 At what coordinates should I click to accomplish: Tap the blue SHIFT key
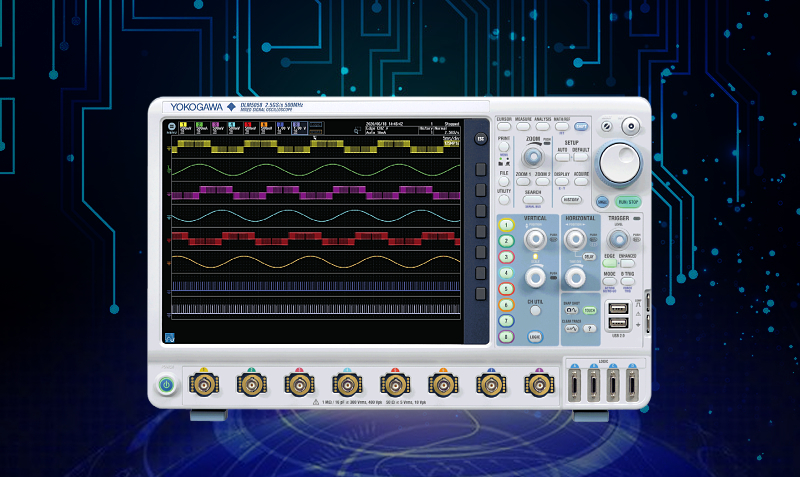581,127
